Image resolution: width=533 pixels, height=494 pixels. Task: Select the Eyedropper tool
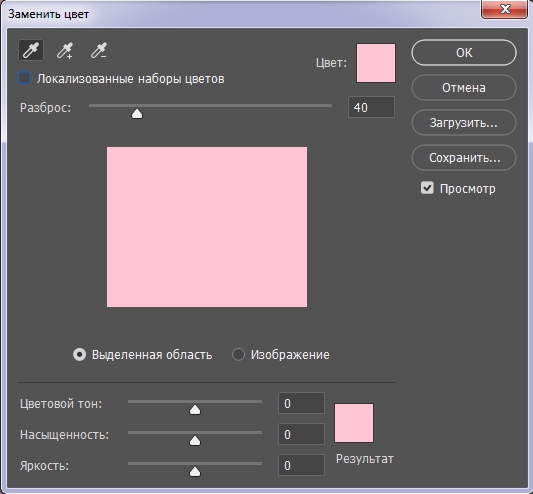coord(31,50)
